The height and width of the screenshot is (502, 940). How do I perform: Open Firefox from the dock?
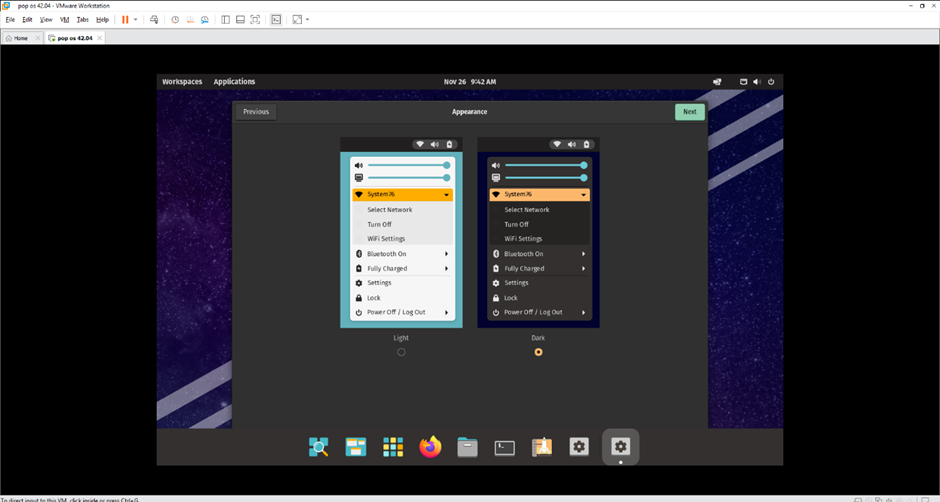point(430,447)
